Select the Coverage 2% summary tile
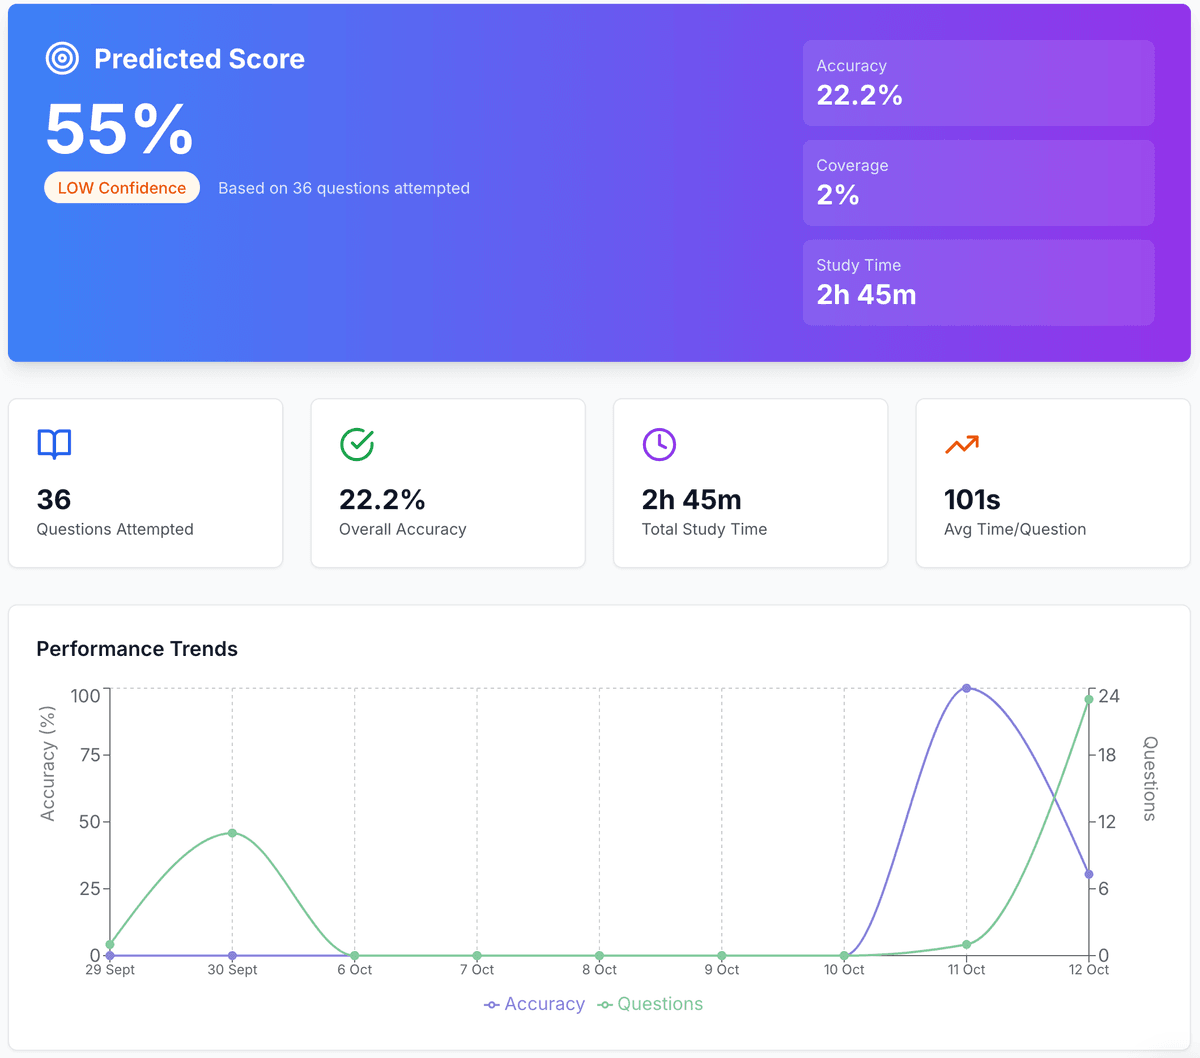 pyautogui.click(x=978, y=183)
